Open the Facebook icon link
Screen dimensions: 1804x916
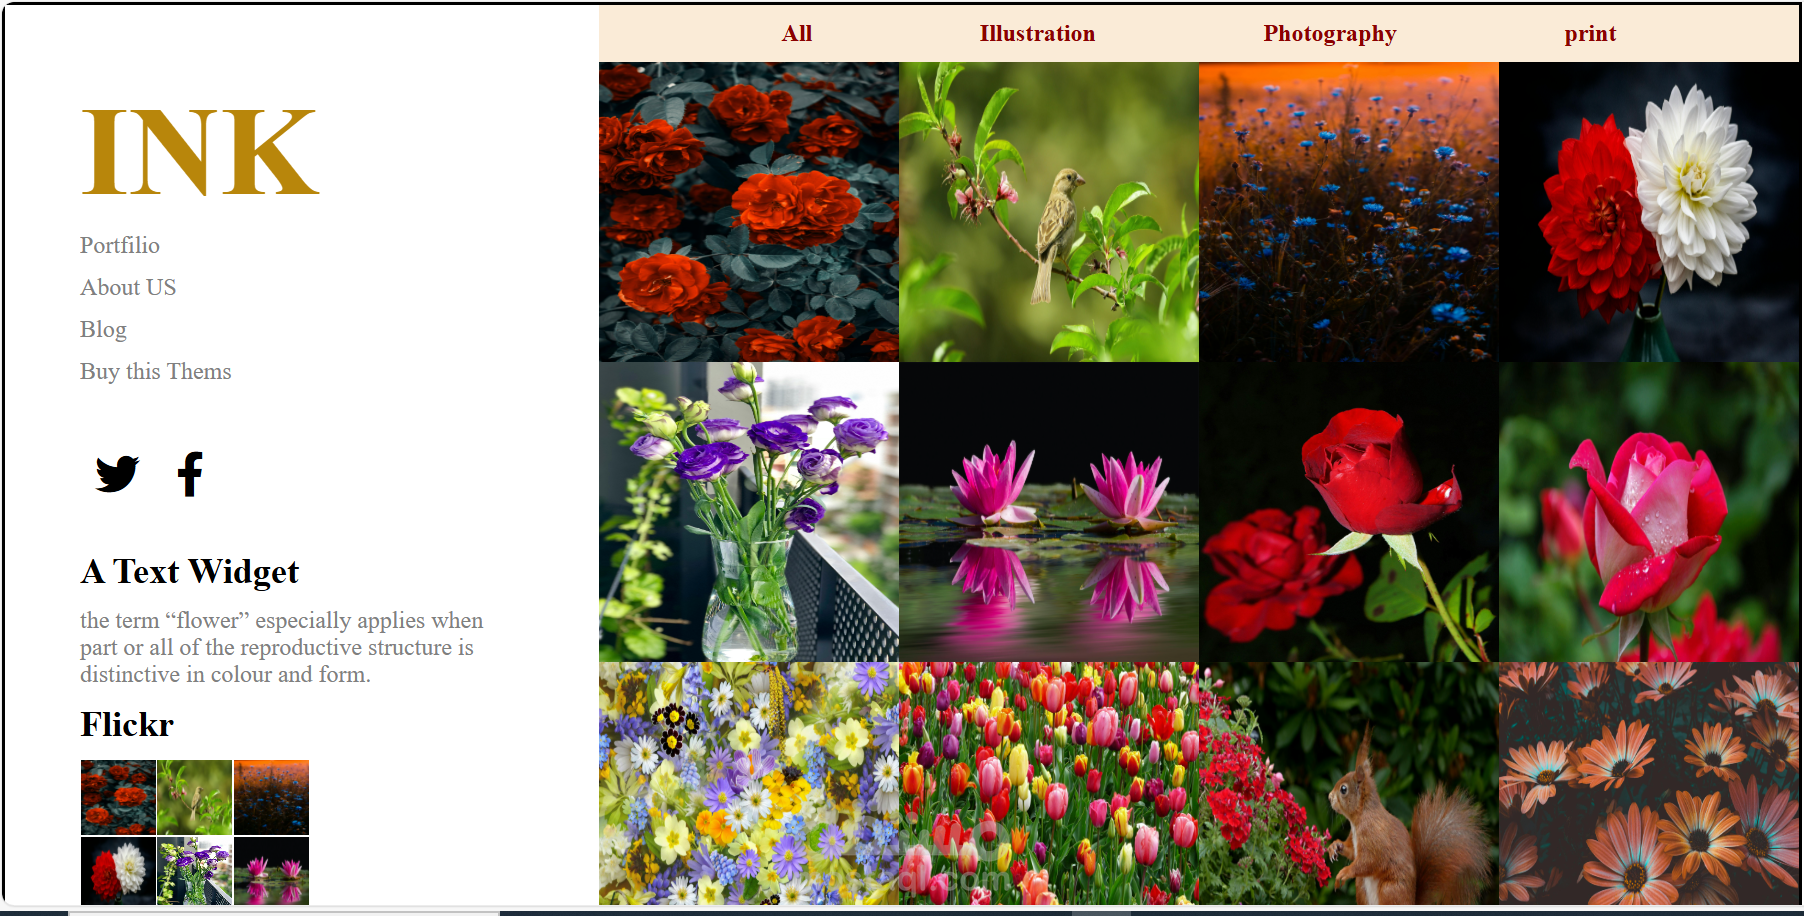pyautogui.click(x=190, y=474)
